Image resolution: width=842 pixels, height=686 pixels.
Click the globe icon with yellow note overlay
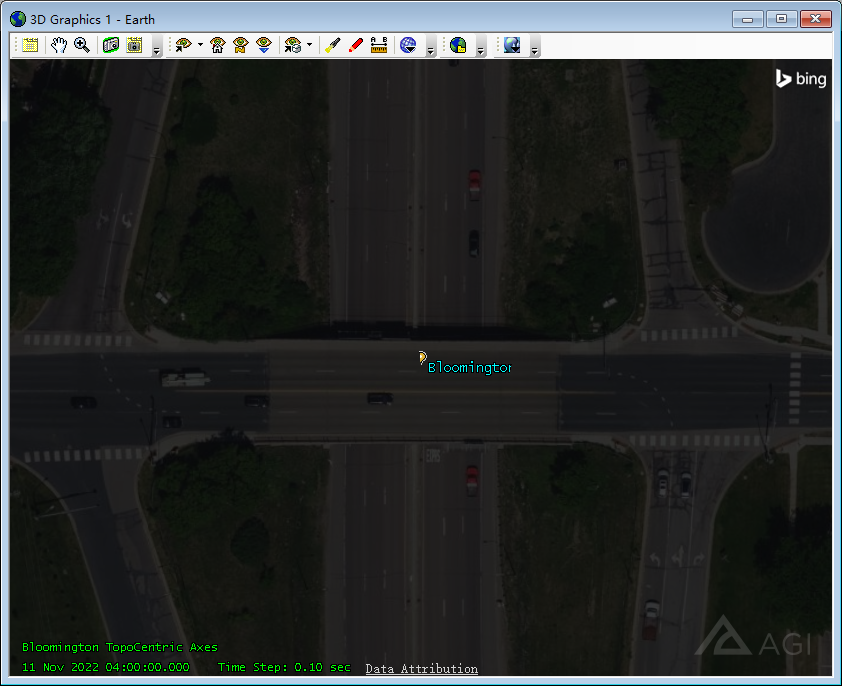point(458,45)
